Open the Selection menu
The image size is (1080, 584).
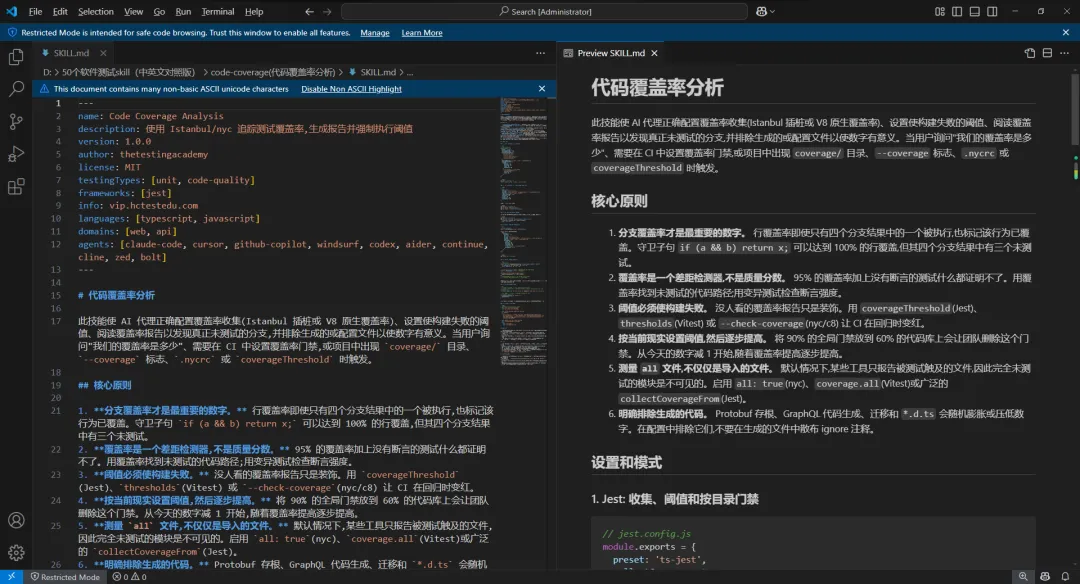[96, 12]
